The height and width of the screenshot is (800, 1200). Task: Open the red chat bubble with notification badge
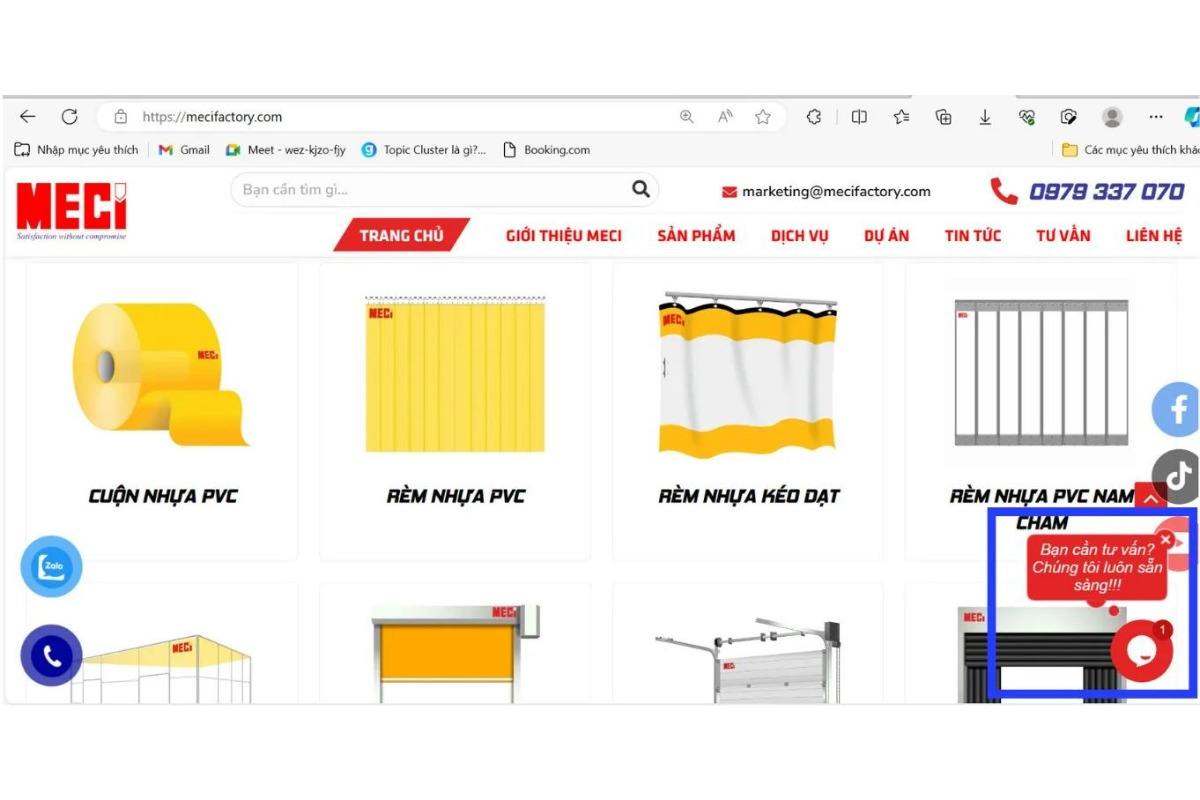(1141, 651)
